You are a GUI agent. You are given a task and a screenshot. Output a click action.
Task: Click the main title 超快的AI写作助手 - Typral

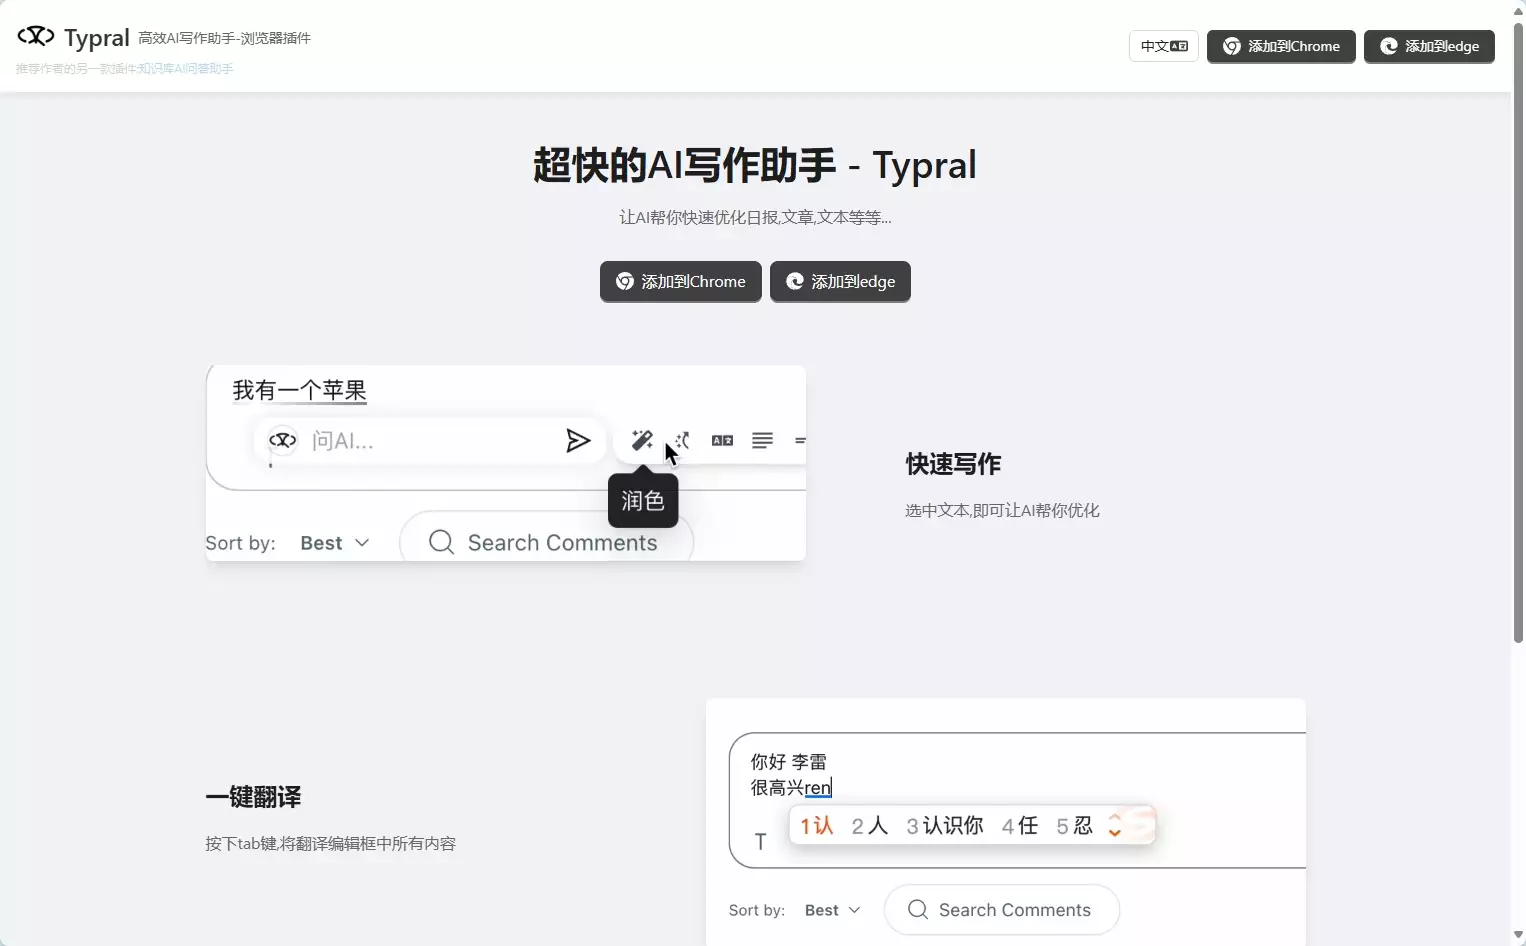coord(755,165)
